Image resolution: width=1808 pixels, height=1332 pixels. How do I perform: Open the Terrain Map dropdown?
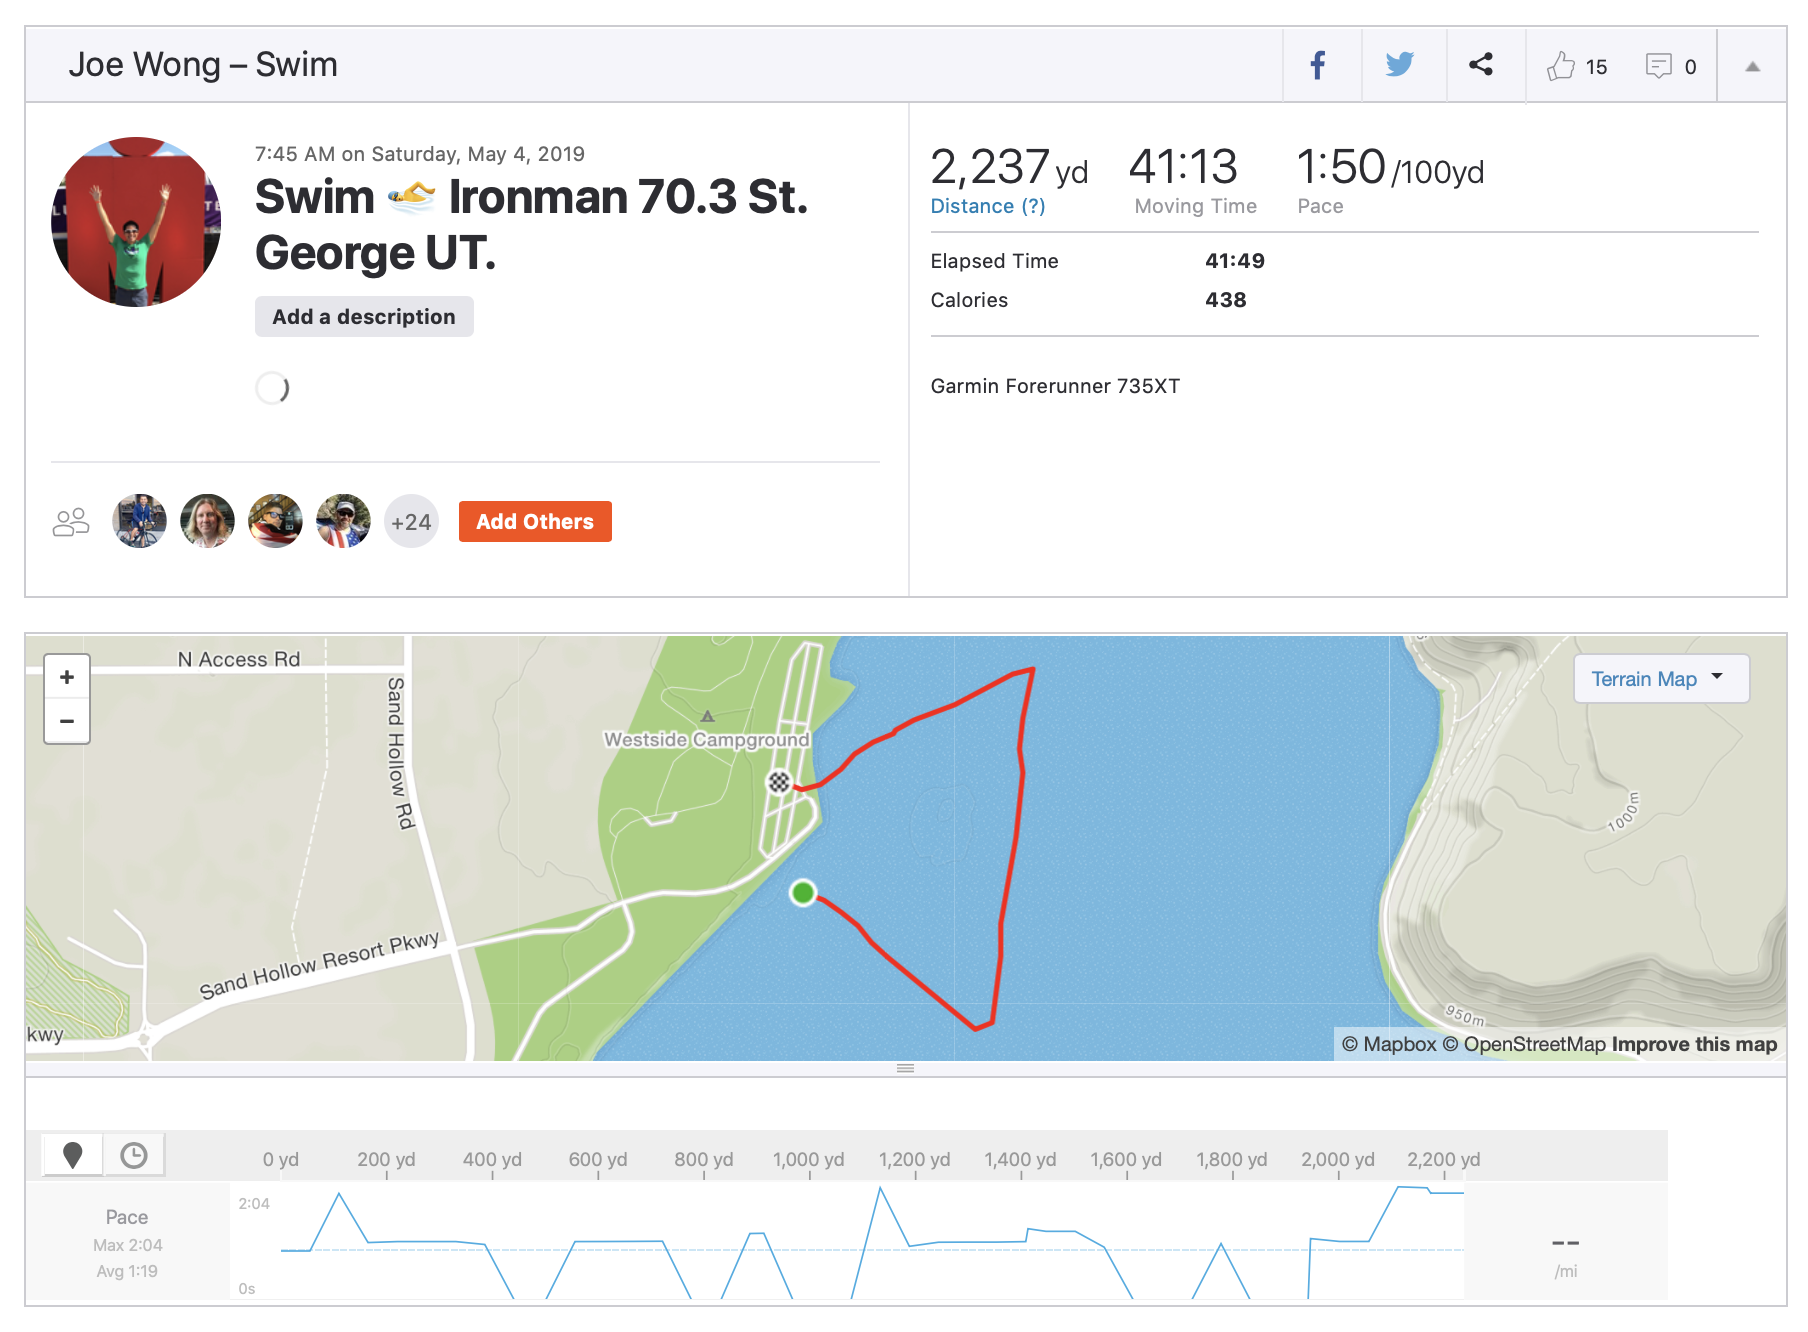[x=1660, y=679]
